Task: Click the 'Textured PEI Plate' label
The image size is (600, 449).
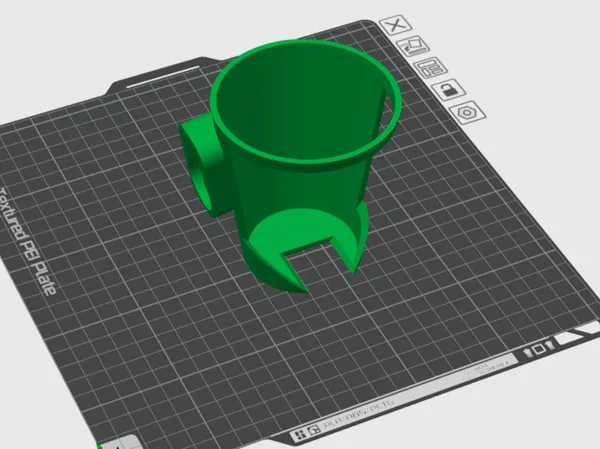Action: coord(28,242)
